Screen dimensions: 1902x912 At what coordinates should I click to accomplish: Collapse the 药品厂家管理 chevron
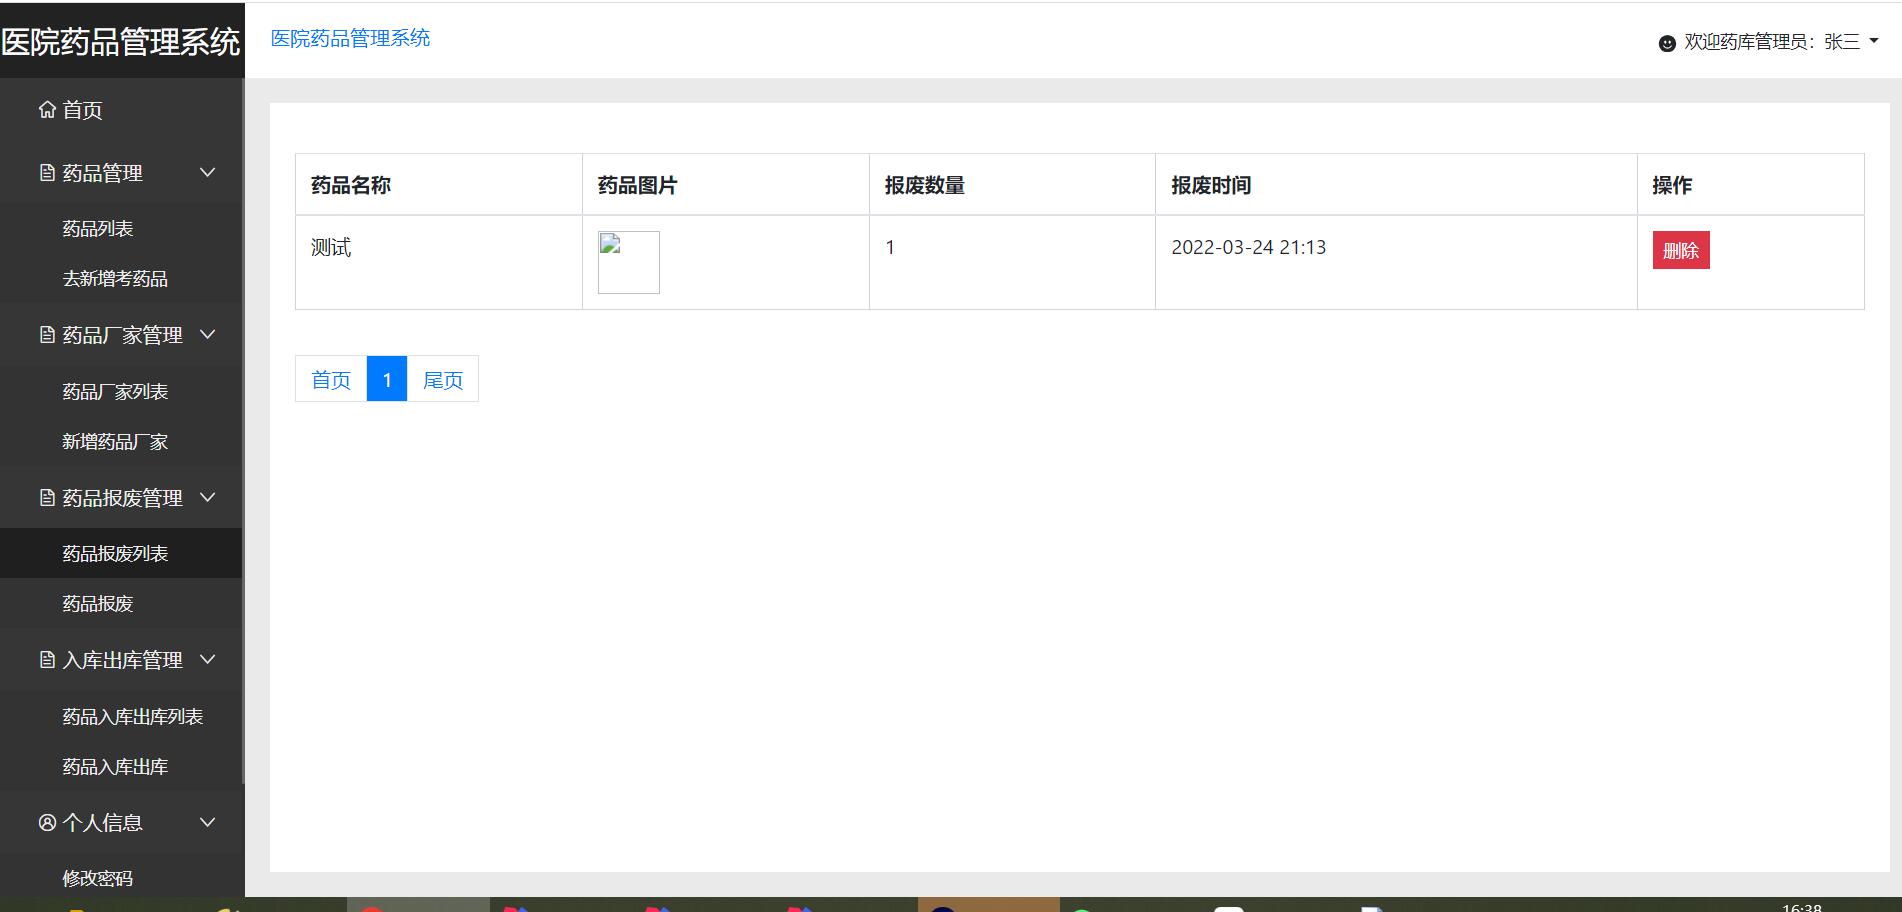(208, 335)
